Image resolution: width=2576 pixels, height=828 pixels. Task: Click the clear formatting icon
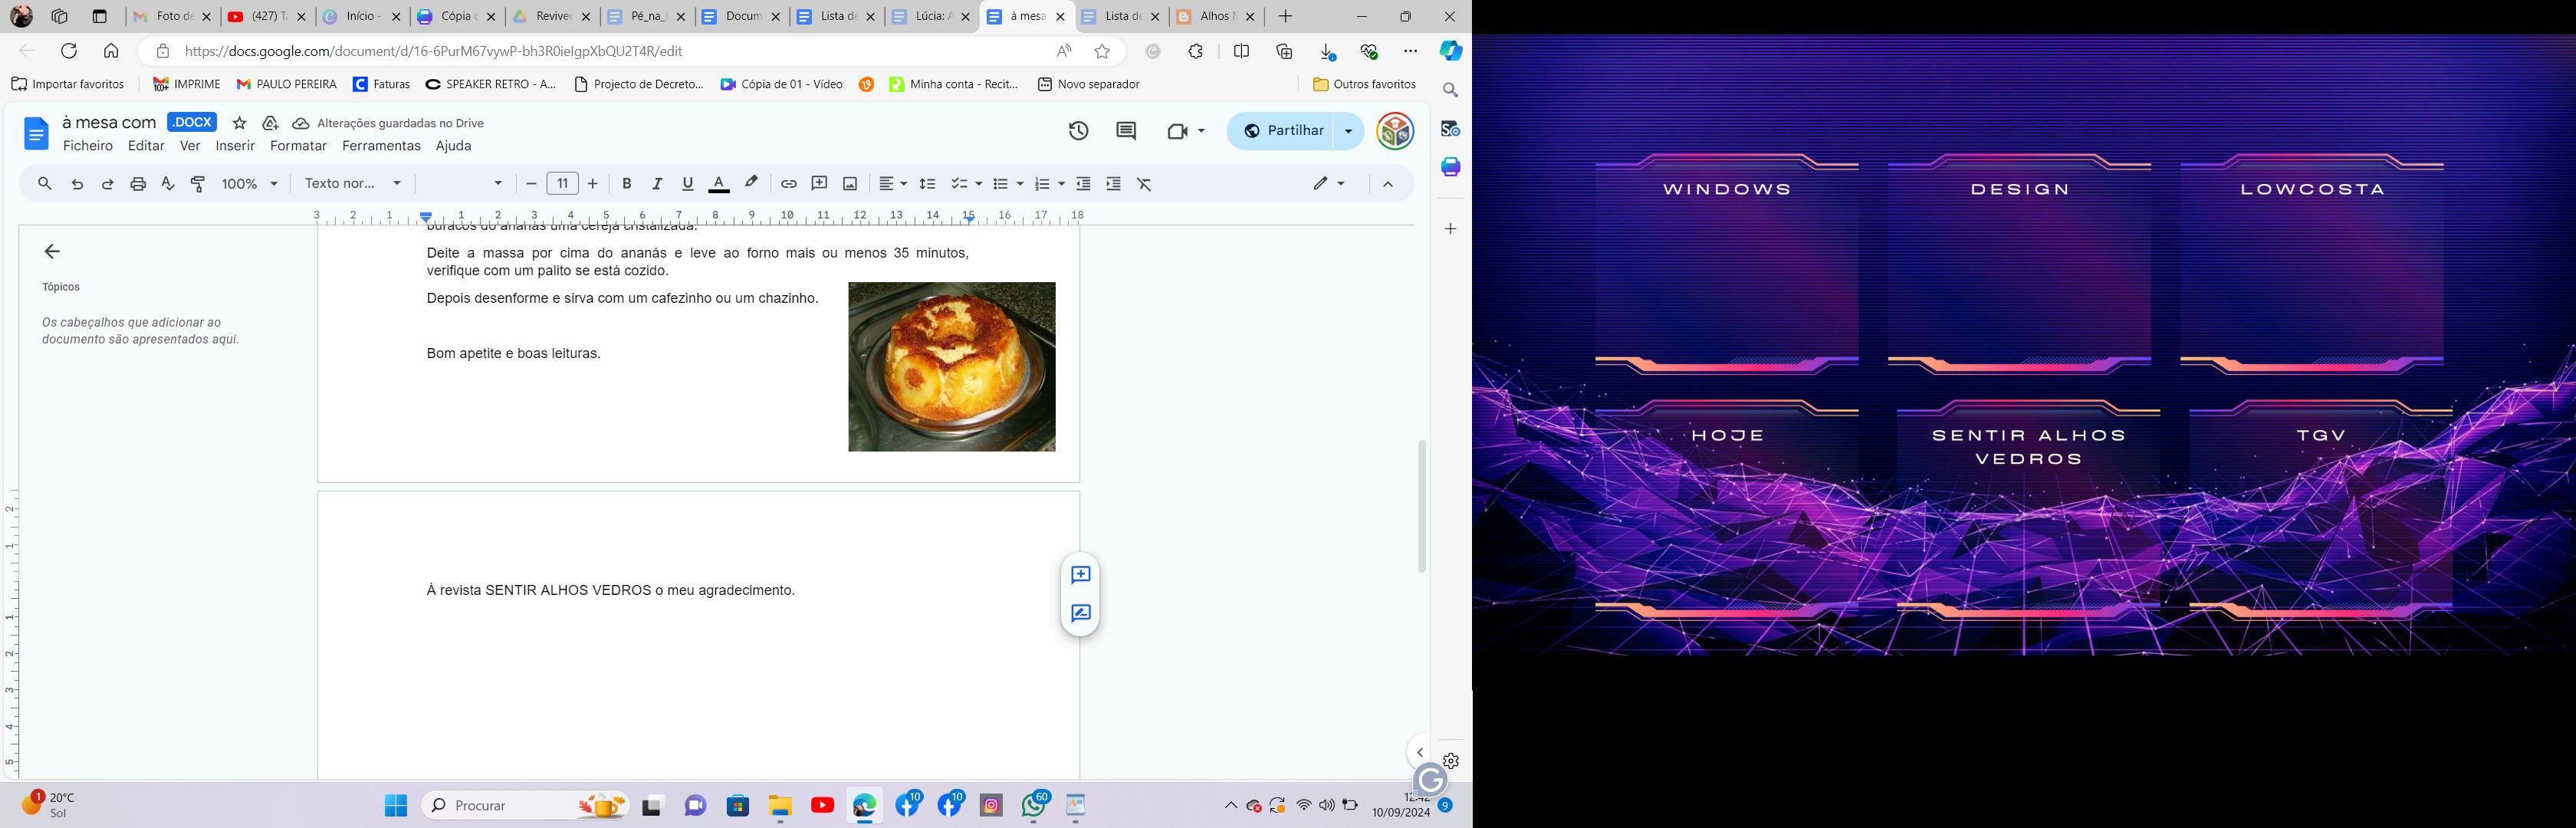[x=1145, y=184]
